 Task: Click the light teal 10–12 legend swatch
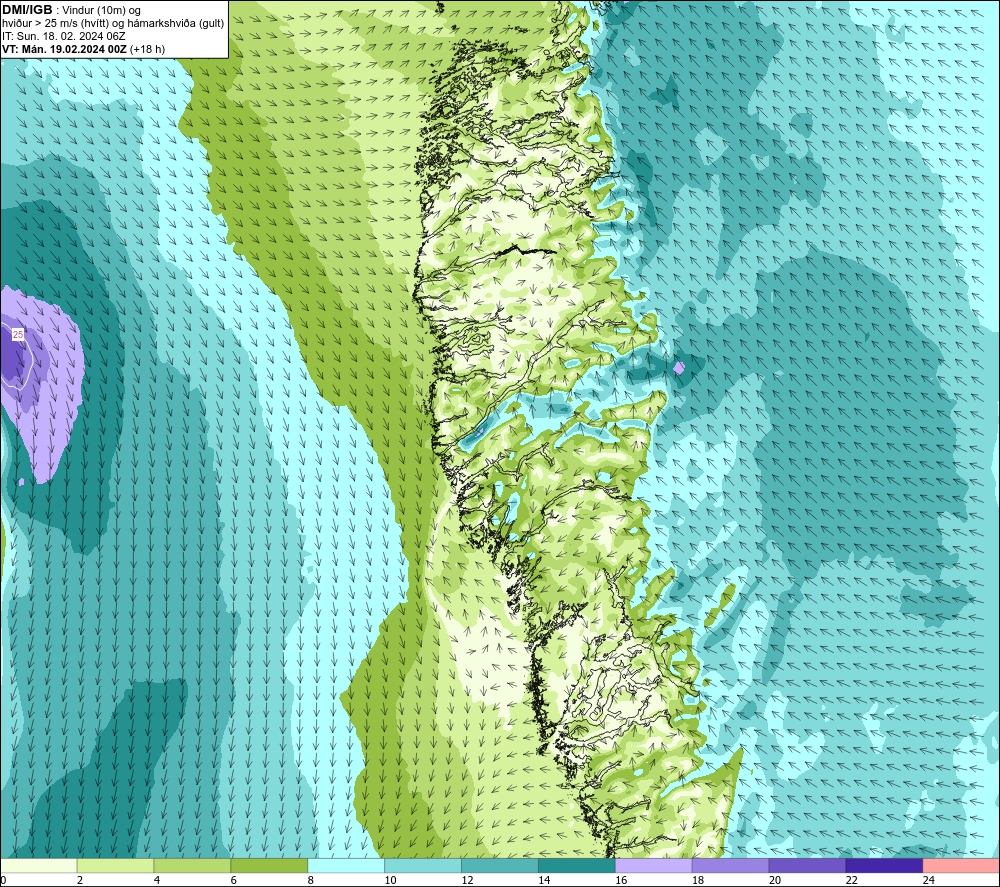pos(423,865)
